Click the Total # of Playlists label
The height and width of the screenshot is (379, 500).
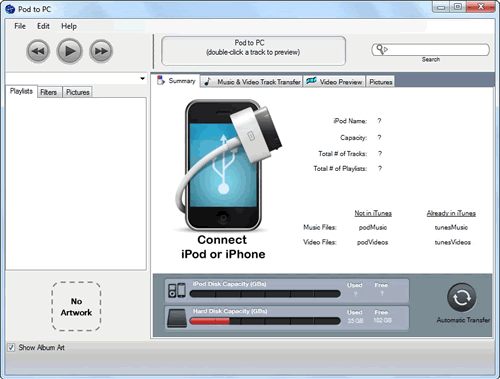340,169
